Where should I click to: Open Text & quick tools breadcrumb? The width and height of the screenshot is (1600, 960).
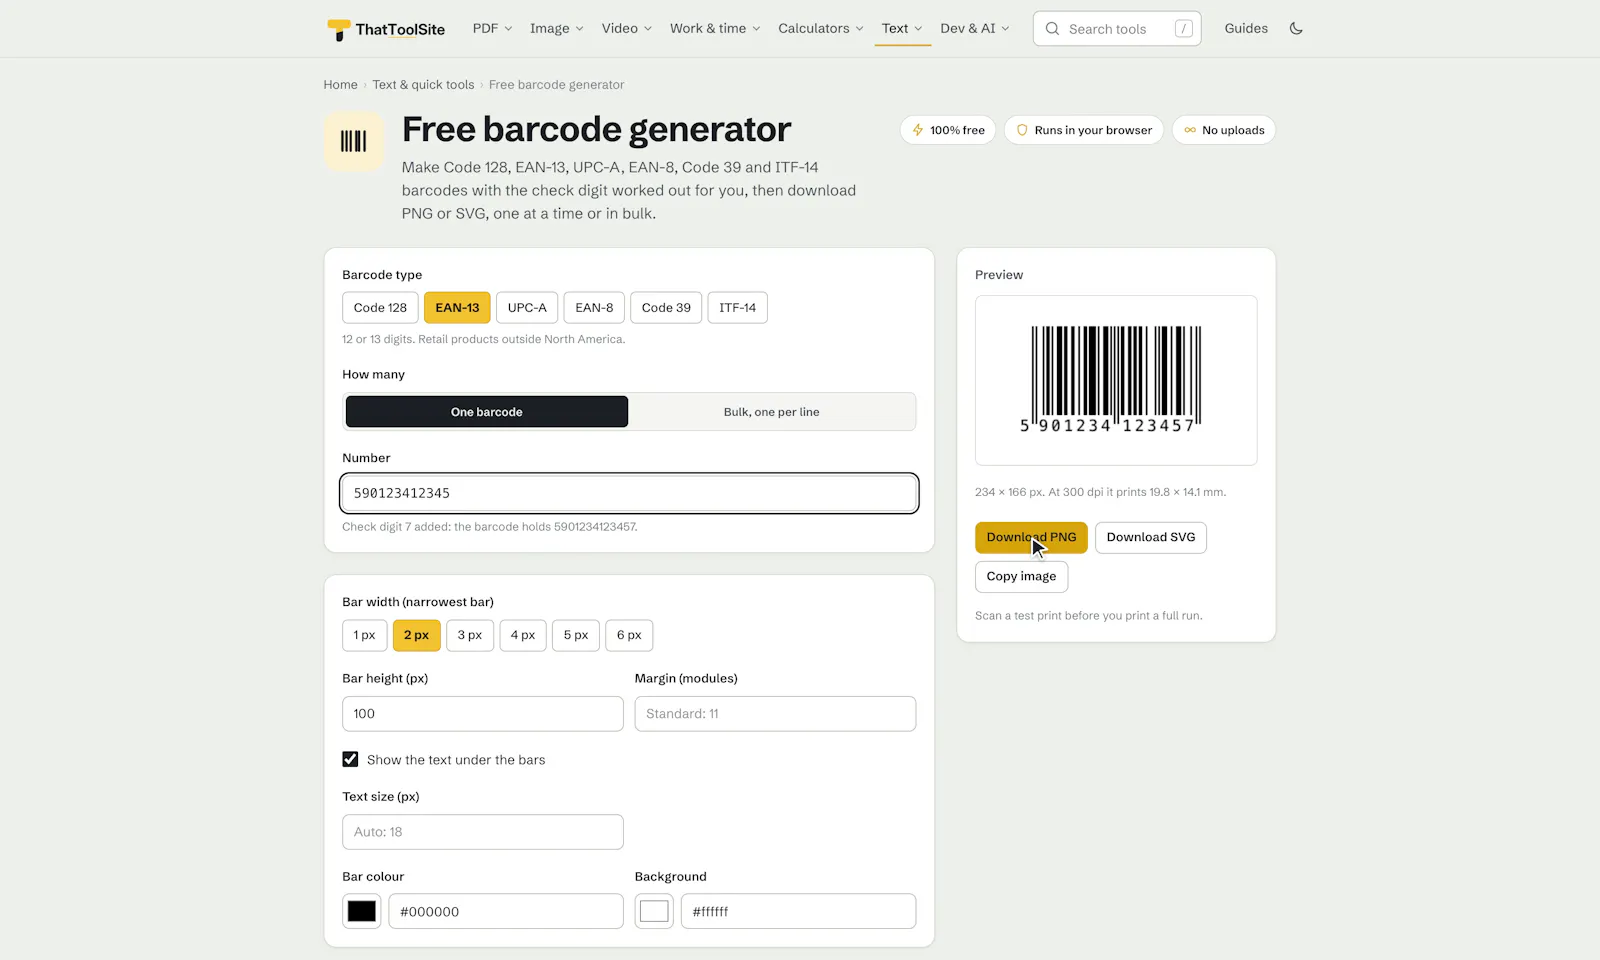click(x=423, y=85)
